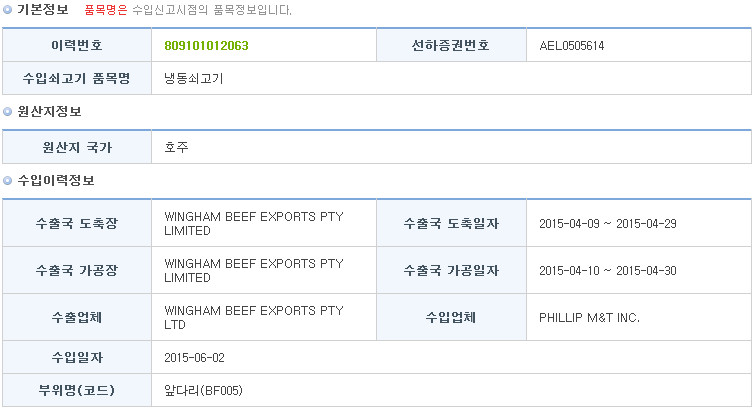Image resolution: width=754 pixels, height=409 pixels.
Task: Click the bullet icon beside 원산지정보
Action: 7,112
